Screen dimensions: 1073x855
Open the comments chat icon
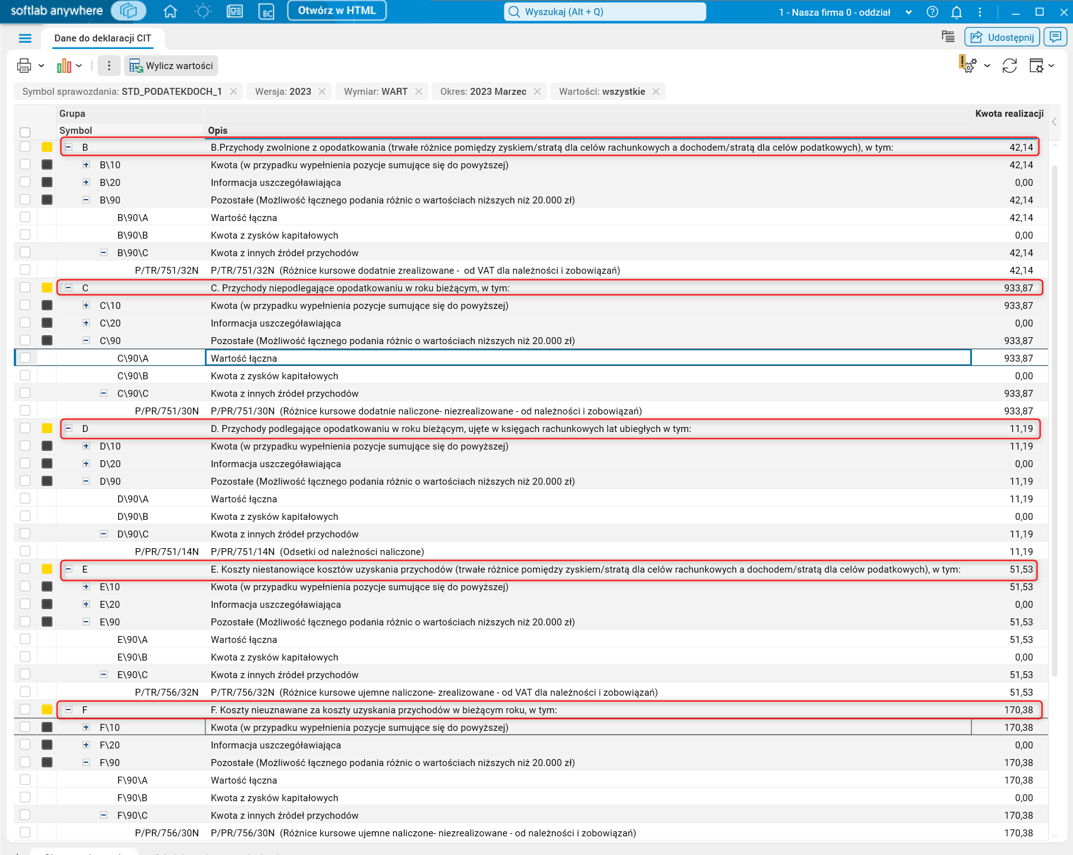[x=1056, y=37]
